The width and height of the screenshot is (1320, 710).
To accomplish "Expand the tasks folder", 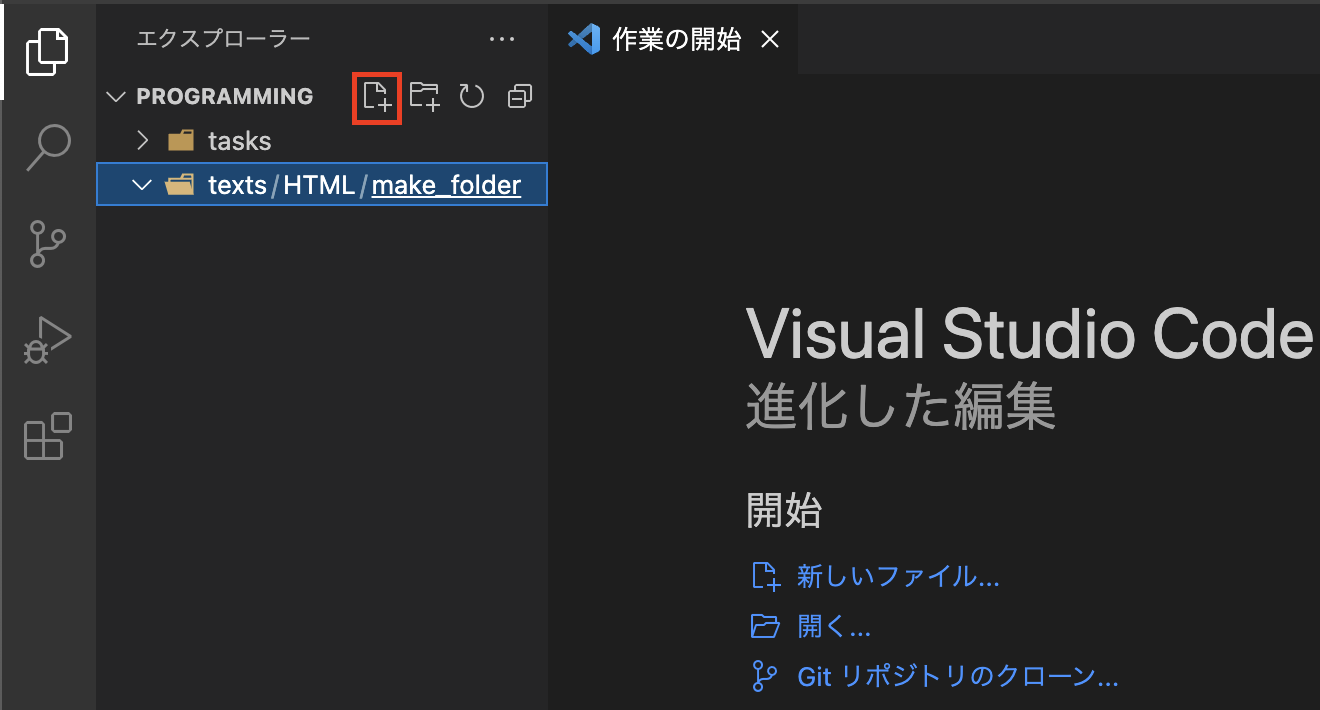I will 142,140.
